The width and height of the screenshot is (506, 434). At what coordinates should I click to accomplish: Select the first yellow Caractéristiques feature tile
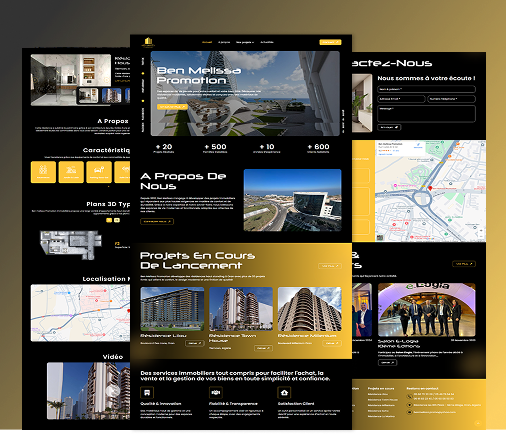pyautogui.click(x=43, y=172)
